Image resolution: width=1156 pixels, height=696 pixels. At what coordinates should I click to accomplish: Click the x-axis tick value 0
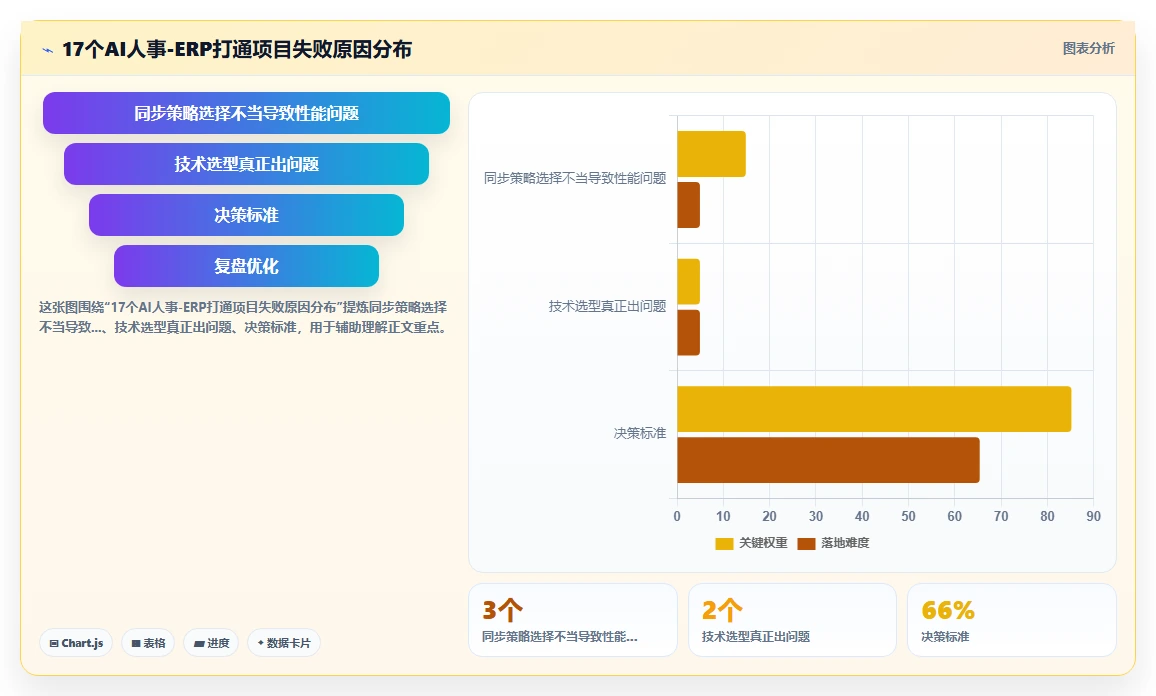pyautogui.click(x=677, y=516)
